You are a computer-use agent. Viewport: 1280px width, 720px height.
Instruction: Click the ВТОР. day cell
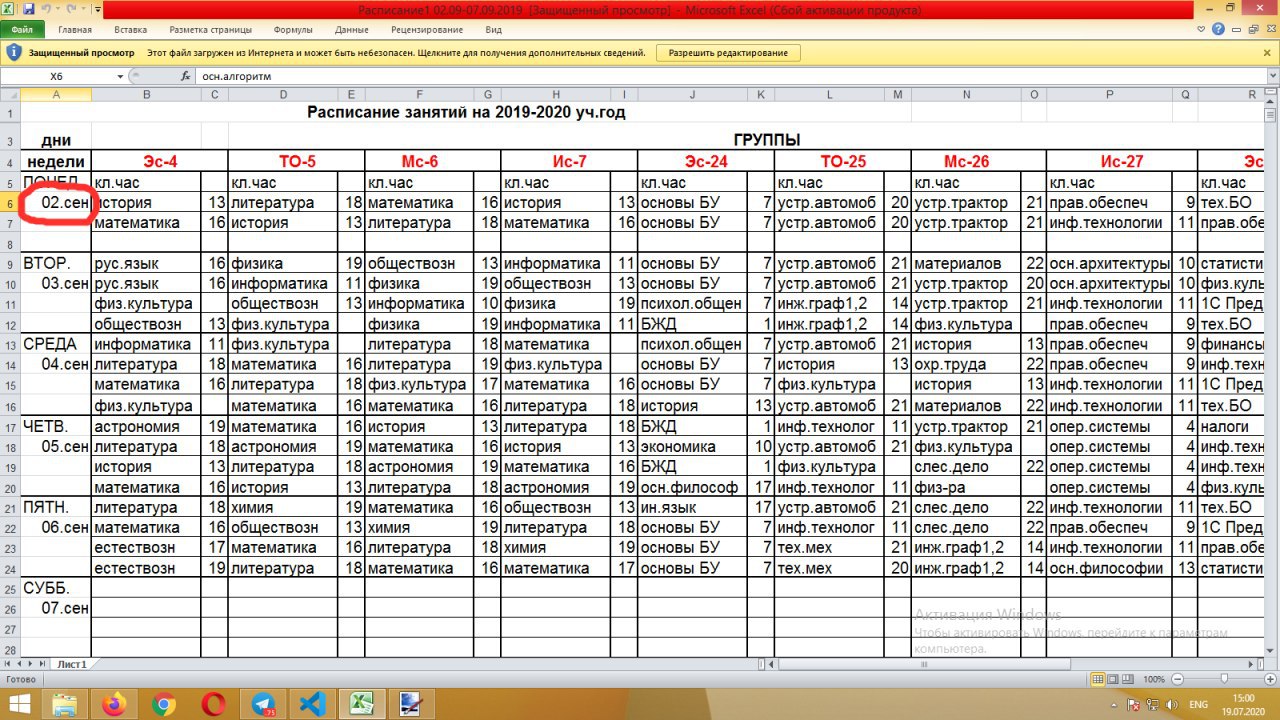tap(56, 264)
